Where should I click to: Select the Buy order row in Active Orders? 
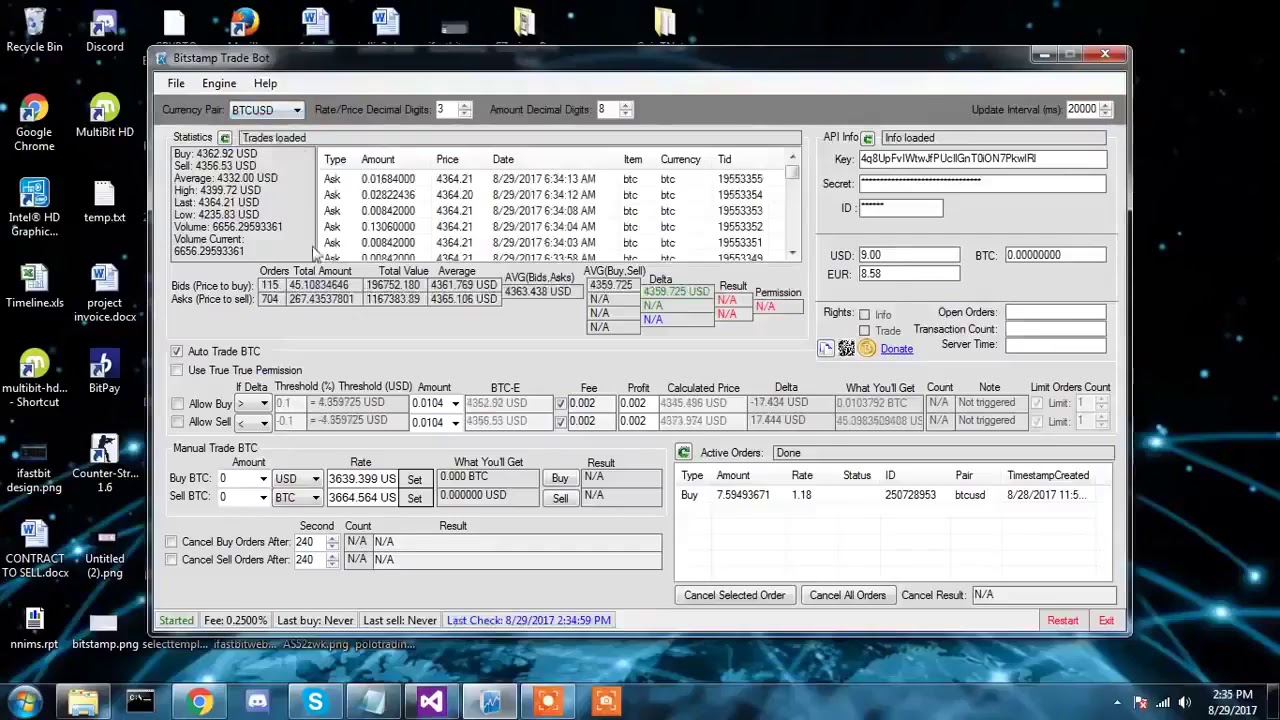click(x=893, y=495)
